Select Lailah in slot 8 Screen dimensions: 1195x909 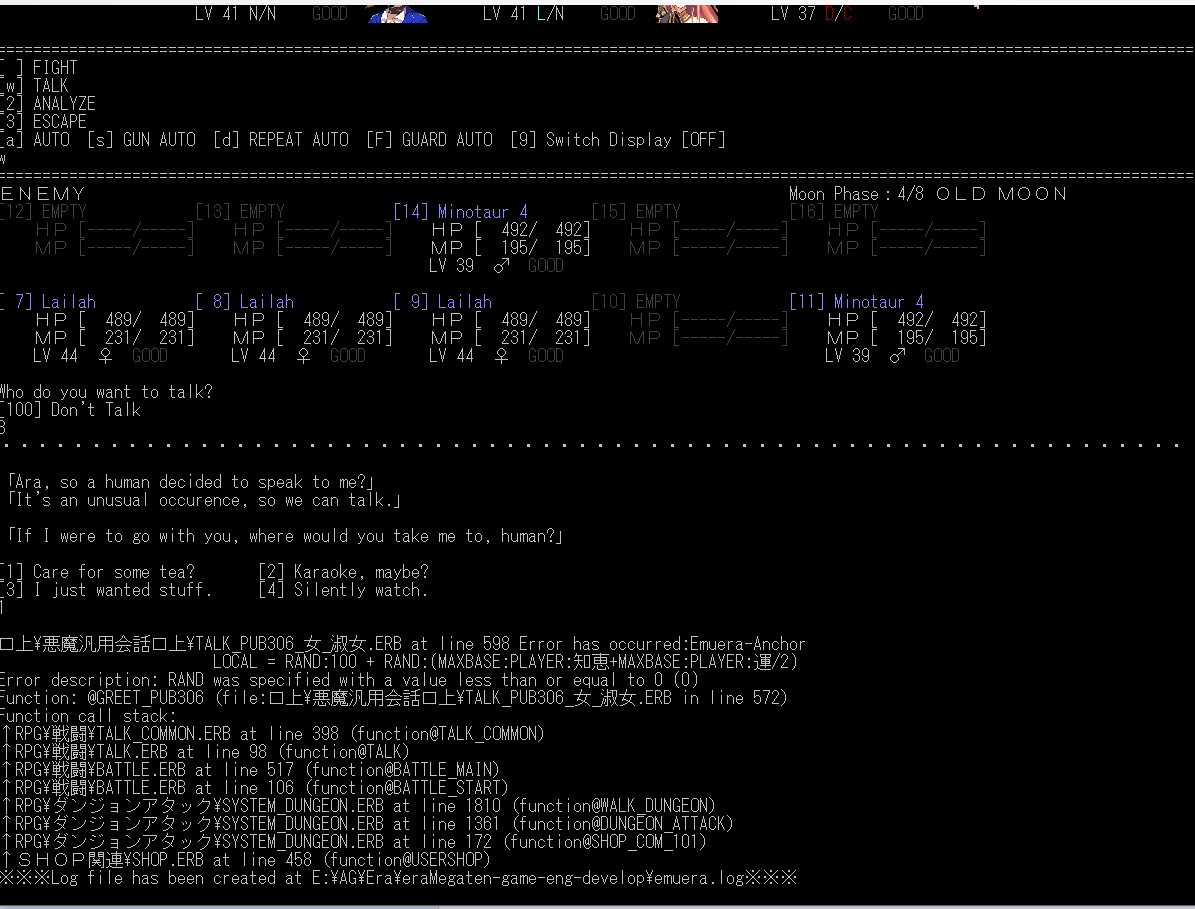click(246, 302)
